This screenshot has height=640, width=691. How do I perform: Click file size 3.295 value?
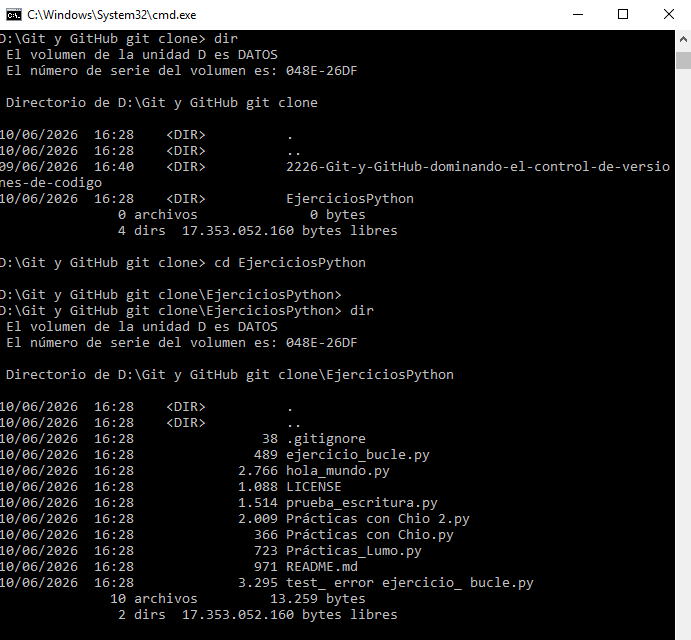pyautogui.click(x=258, y=583)
